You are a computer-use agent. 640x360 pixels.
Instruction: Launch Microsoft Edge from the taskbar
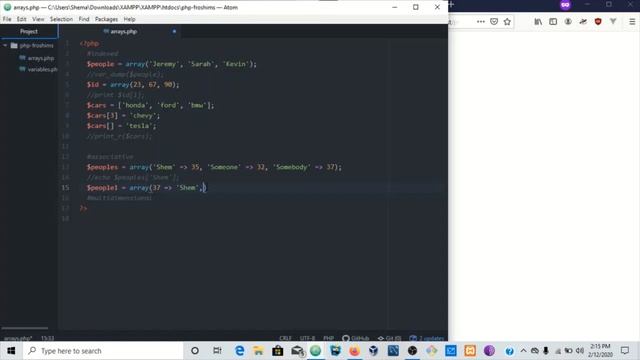click(239, 351)
